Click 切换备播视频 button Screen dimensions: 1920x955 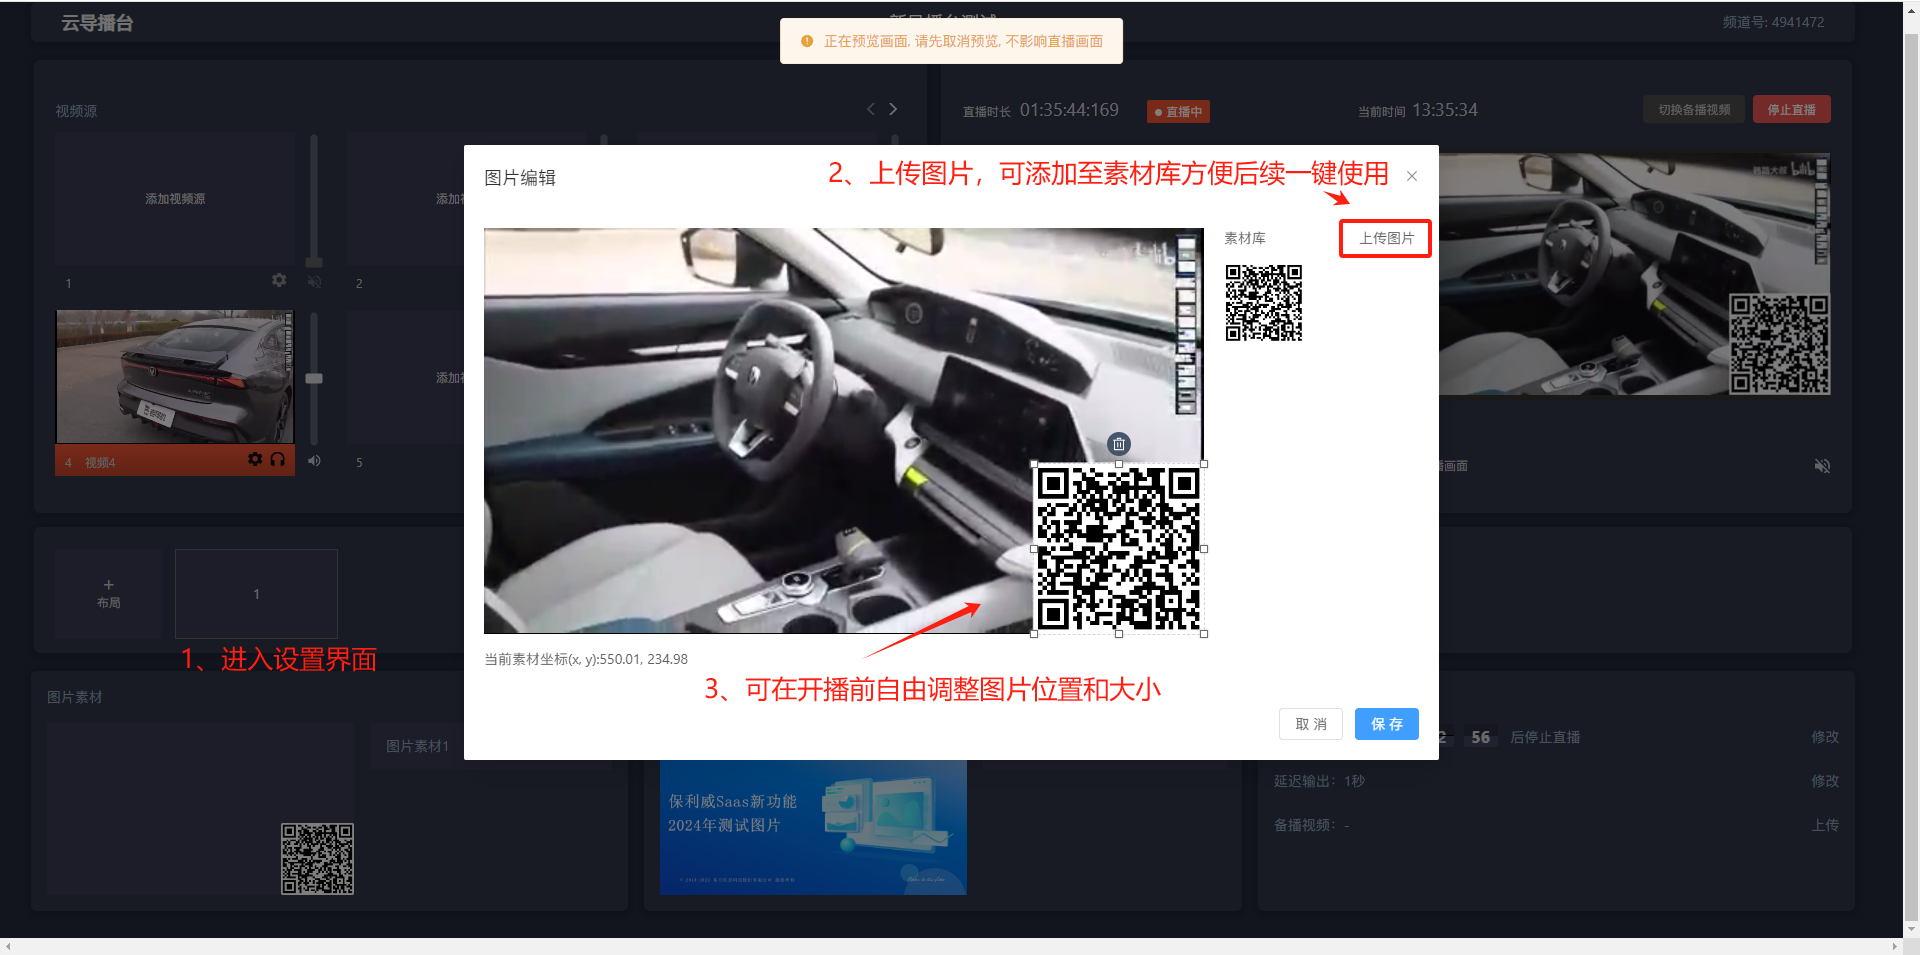click(x=1694, y=110)
